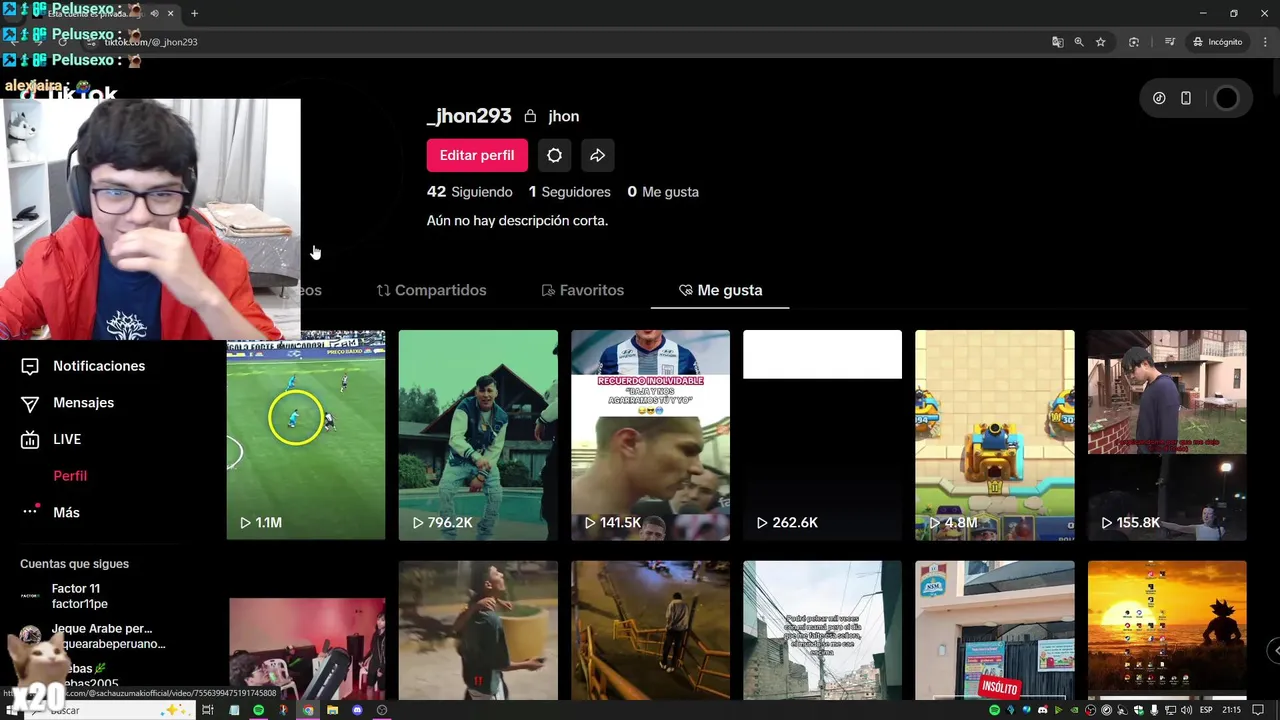Screen dimensions: 1280x720
Task: Open the man hugging plant pot video
Action: (478, 630)
